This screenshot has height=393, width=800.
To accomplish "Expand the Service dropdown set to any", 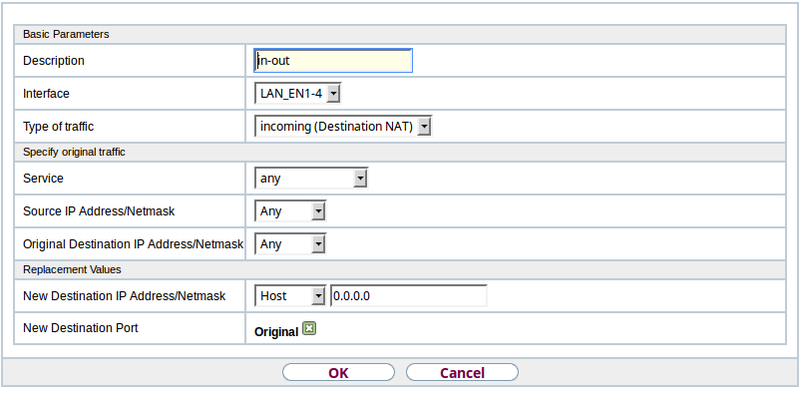I will [311, 178].
